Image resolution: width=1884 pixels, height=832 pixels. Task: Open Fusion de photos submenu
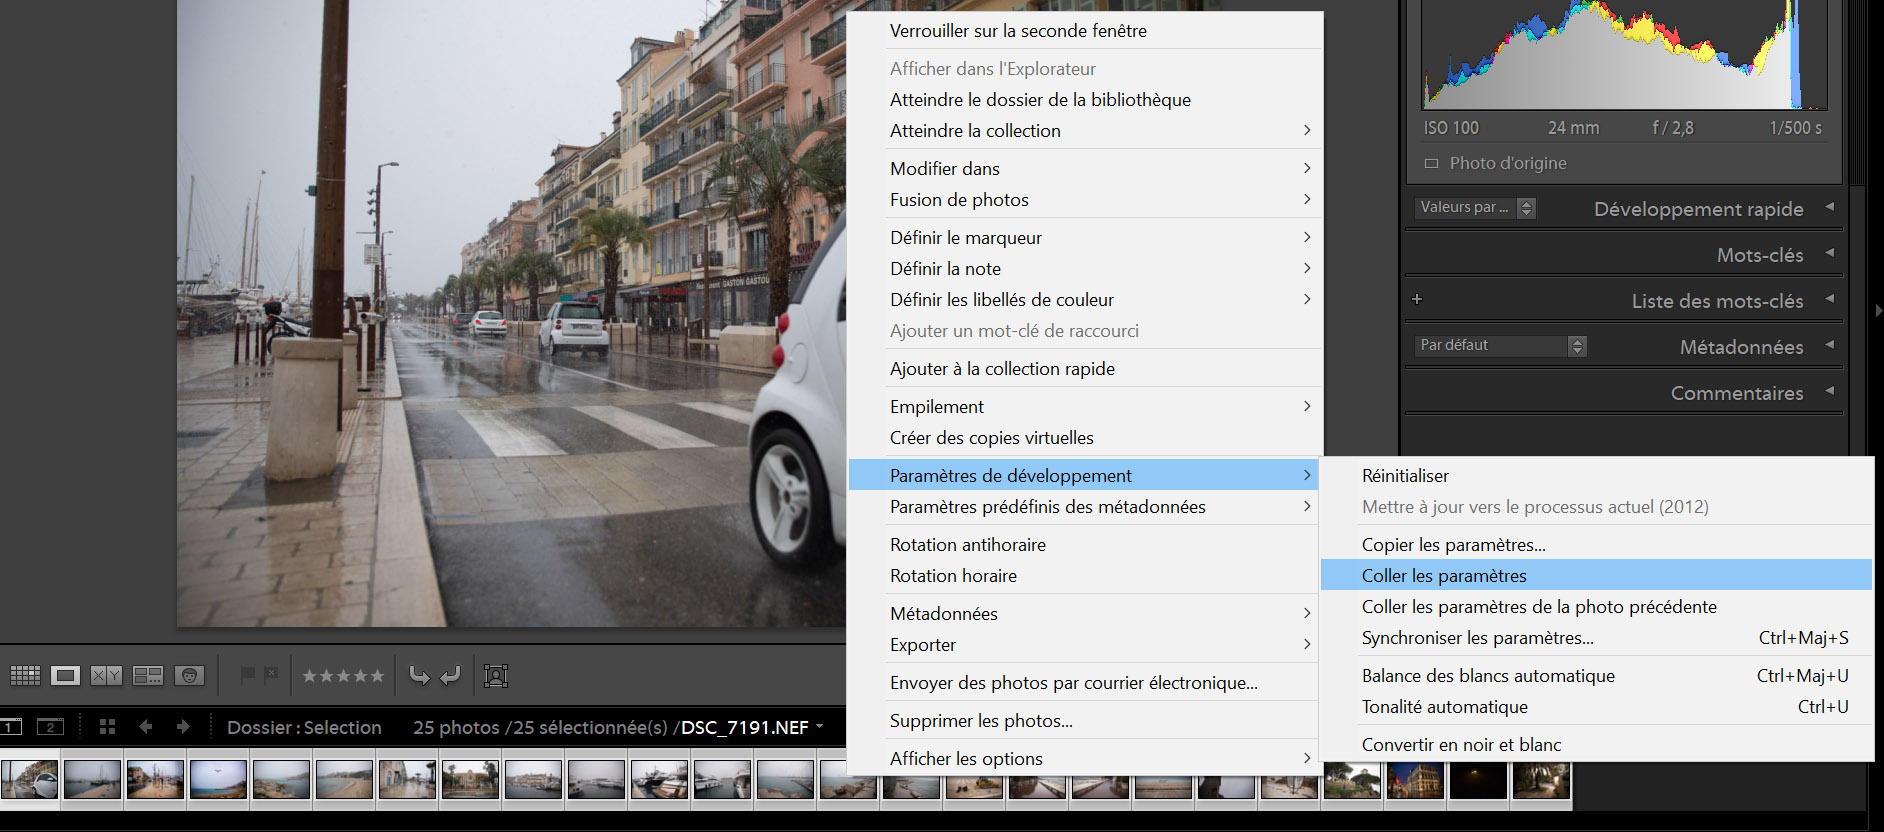(1085, 200)
